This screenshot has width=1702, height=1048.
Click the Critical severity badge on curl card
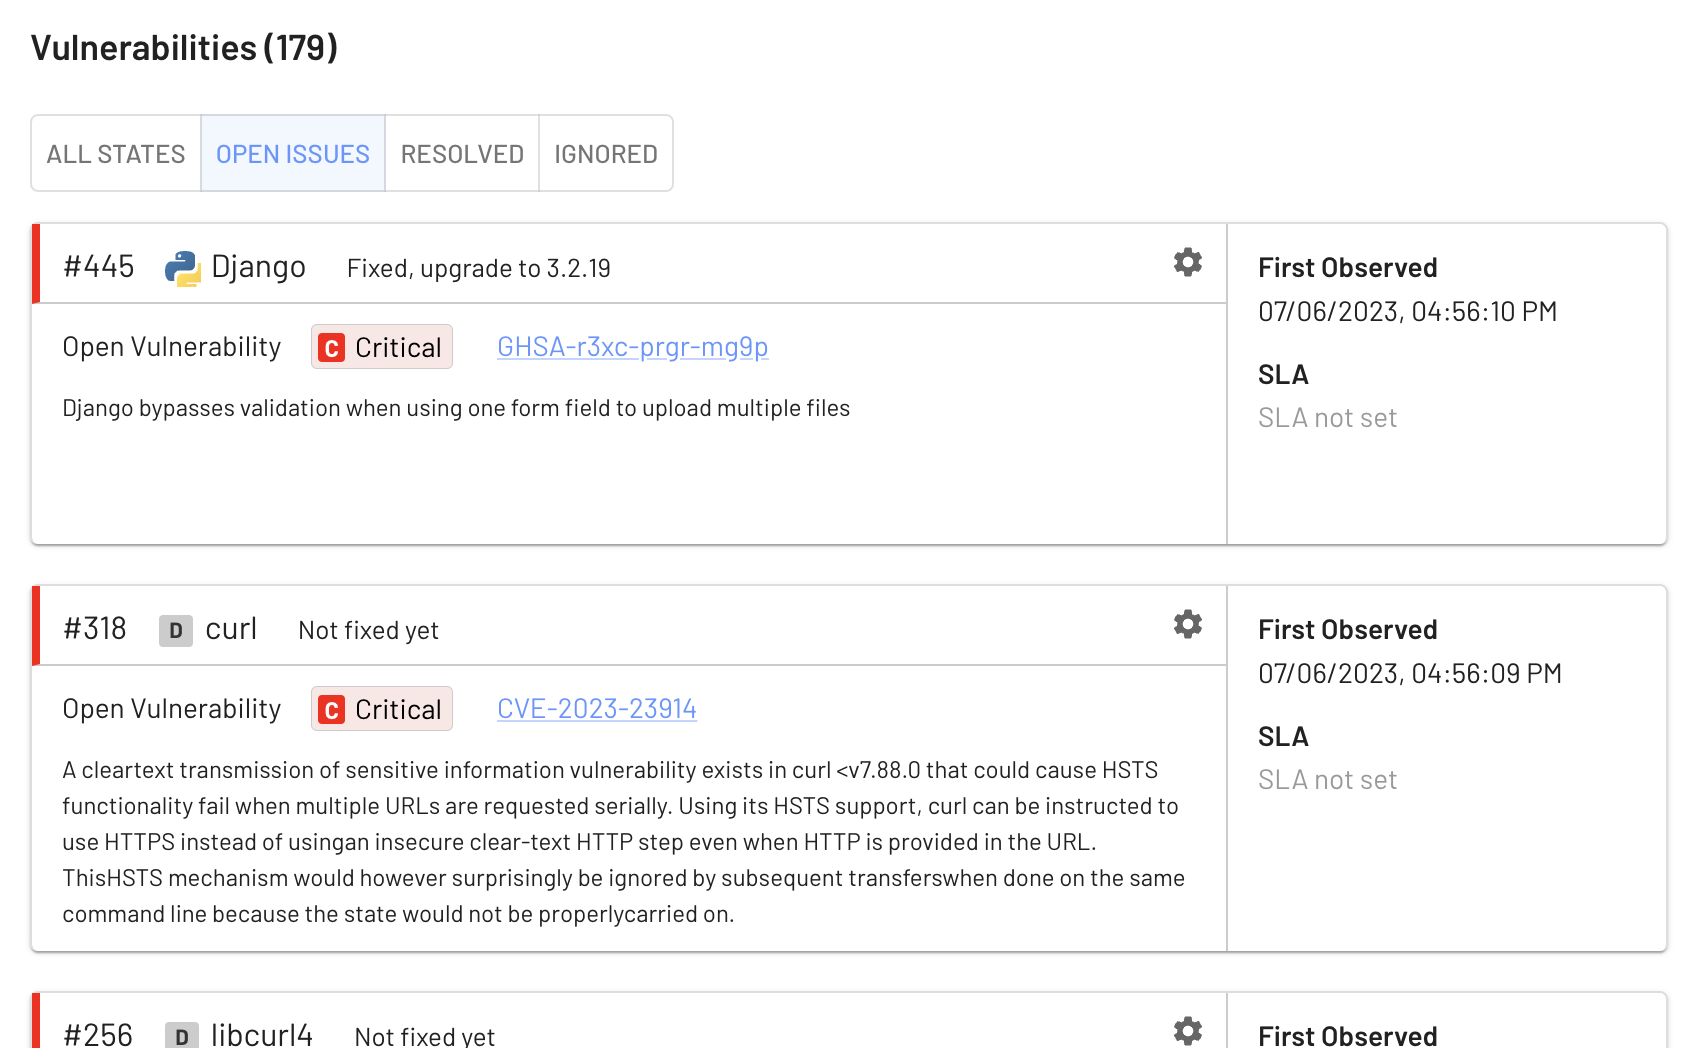tap(381, 709)
